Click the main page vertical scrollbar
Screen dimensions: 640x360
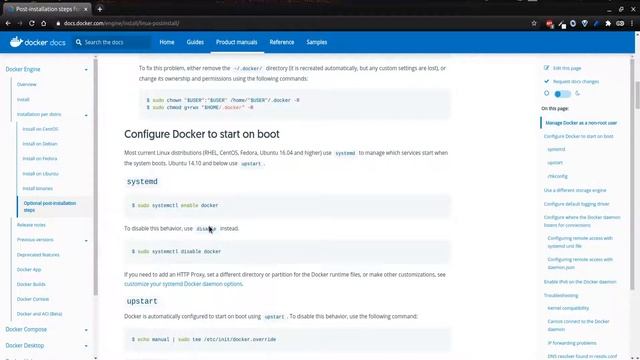pyautogui.click(x=637, y=95)
